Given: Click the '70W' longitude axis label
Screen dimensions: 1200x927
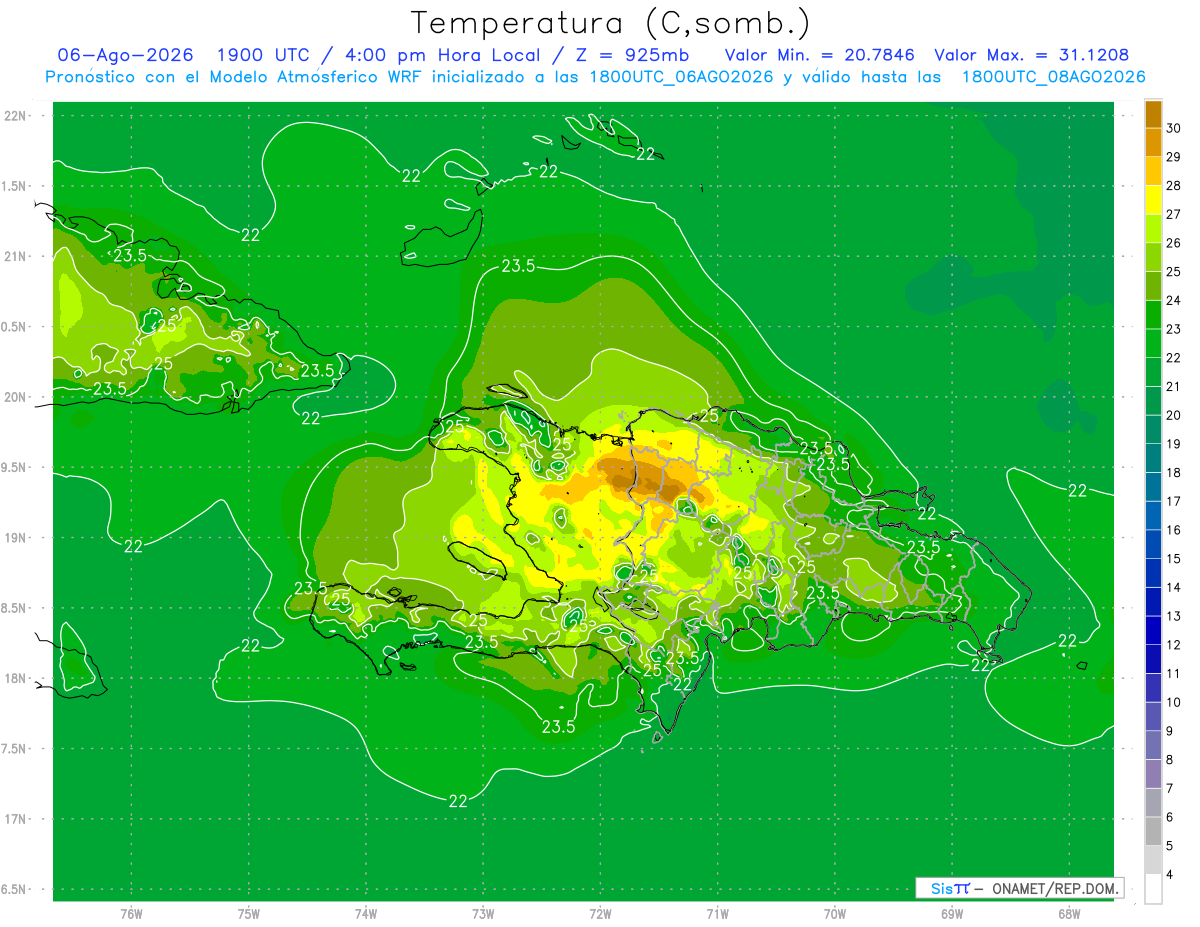Looking at the screenshot, I should pyautogui.click(x=834, y=914).
